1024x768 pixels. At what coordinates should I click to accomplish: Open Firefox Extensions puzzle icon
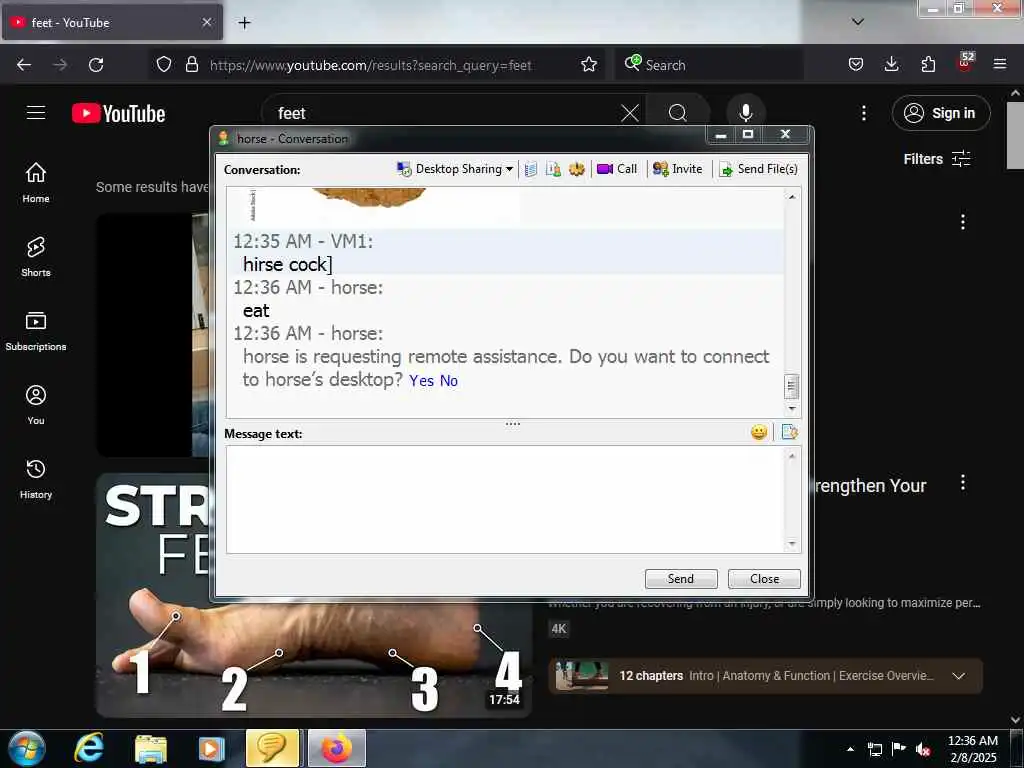[x=928, y=65]
